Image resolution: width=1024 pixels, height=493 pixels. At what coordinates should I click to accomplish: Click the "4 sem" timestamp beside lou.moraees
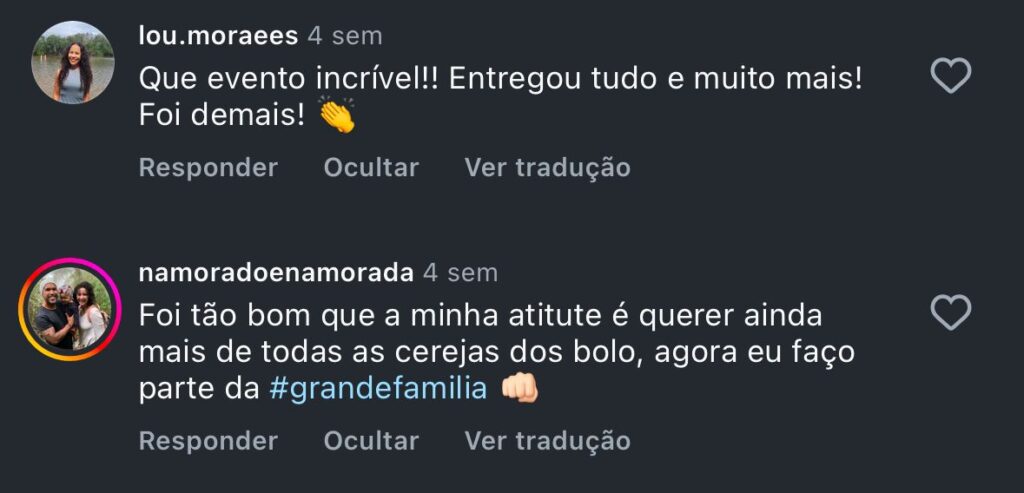coord(345,36)
